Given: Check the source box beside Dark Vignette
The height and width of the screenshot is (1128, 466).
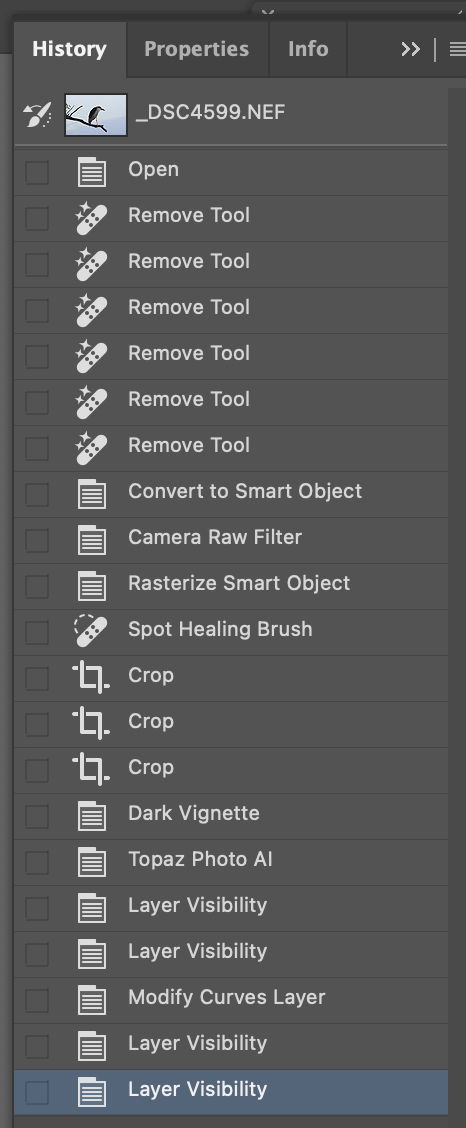Looking at the screenshot, I should point(37,817).
